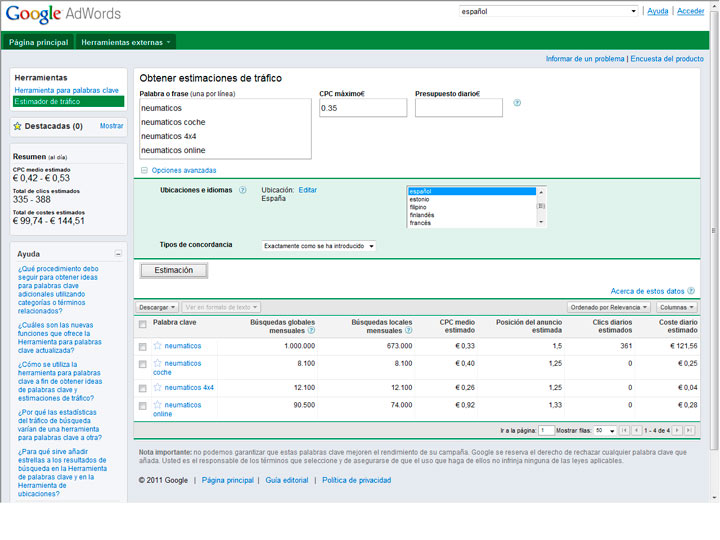The width and height of the screenshot is (720, 540).
Task: Collapse the Ayuda panel with minus icon
Action: click(x=118, y=254)
